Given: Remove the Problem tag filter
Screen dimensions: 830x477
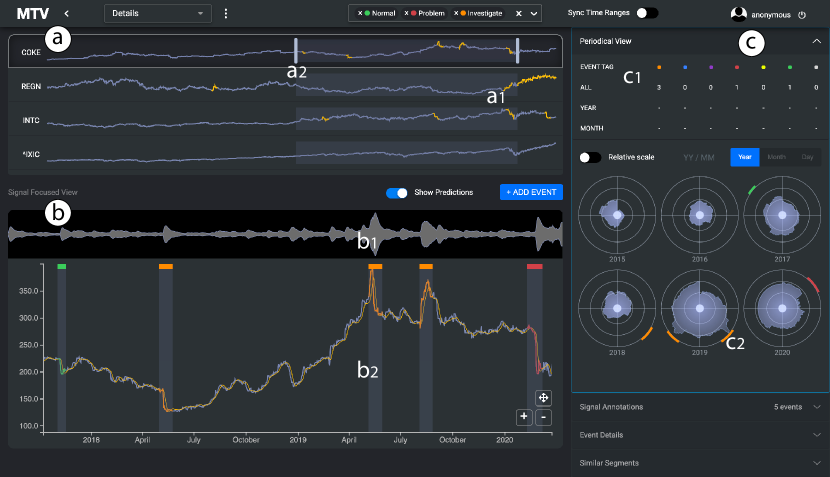Looking at the screenshot, I should pyautogui.click(x=405, y=14).
